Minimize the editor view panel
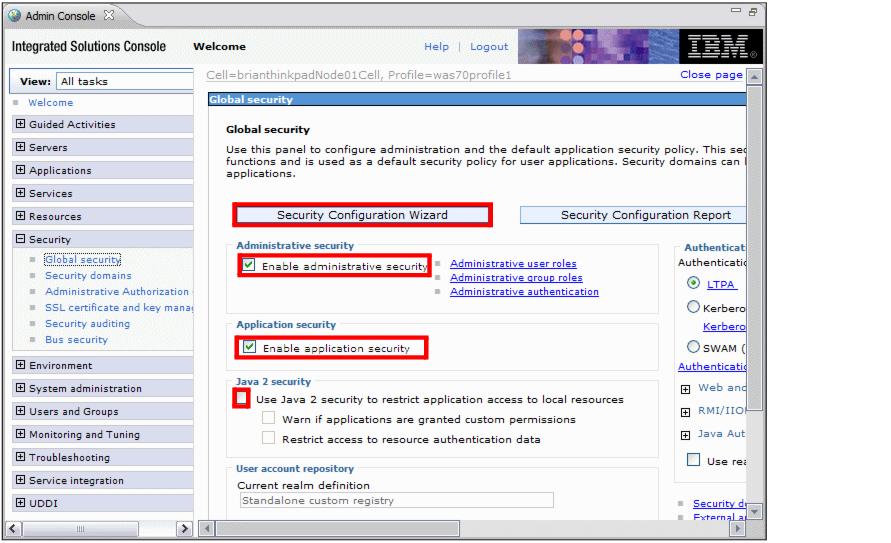This screenshot has width=891, height=543. (x=736, y=10)
